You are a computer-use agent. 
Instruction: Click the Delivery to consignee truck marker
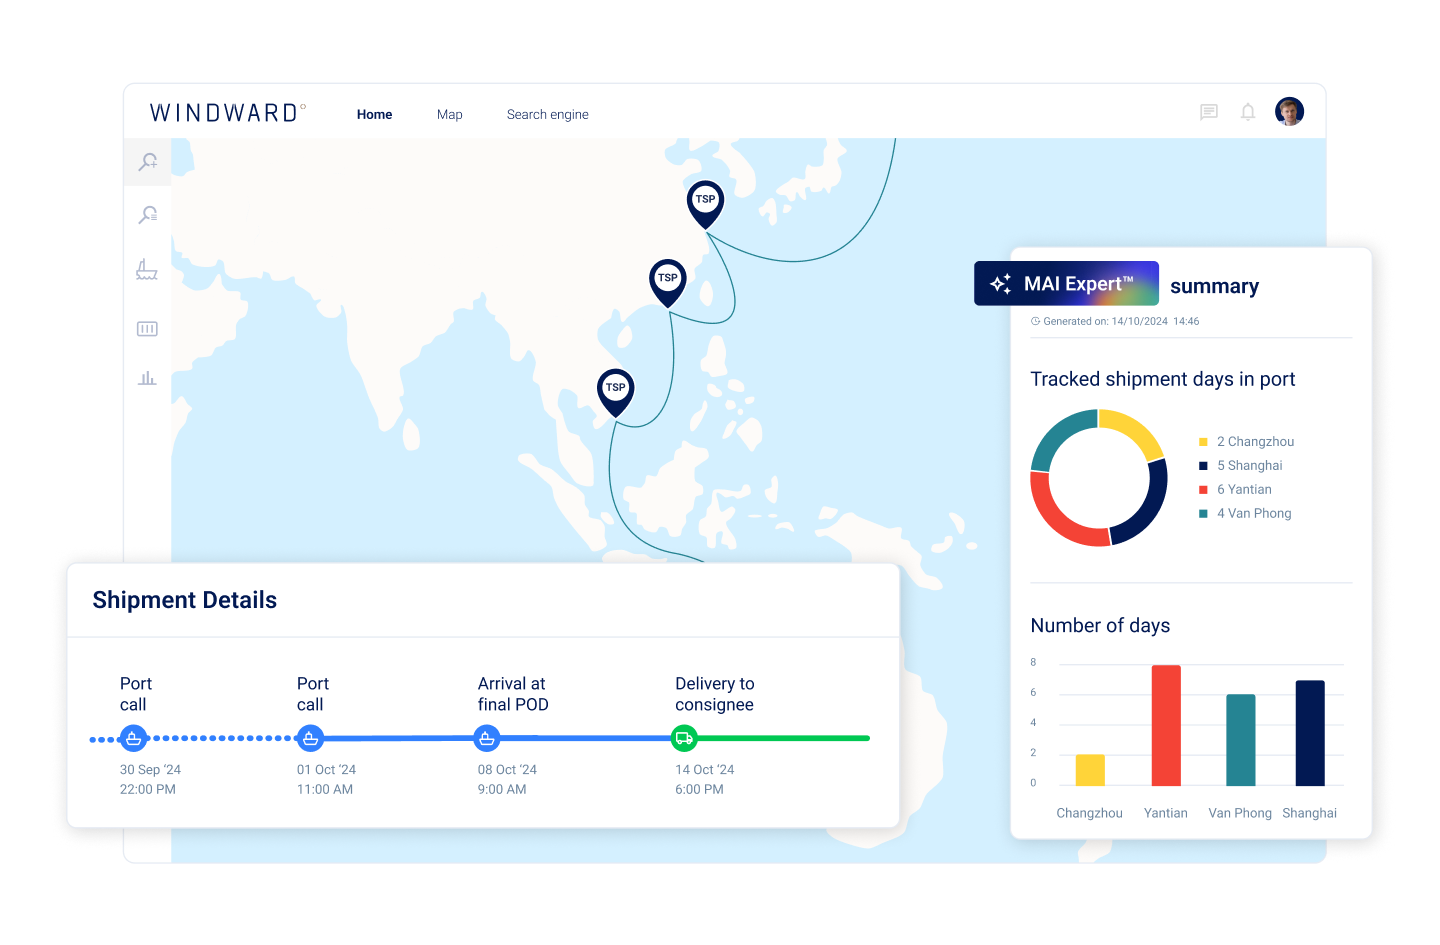pos(684,739)
